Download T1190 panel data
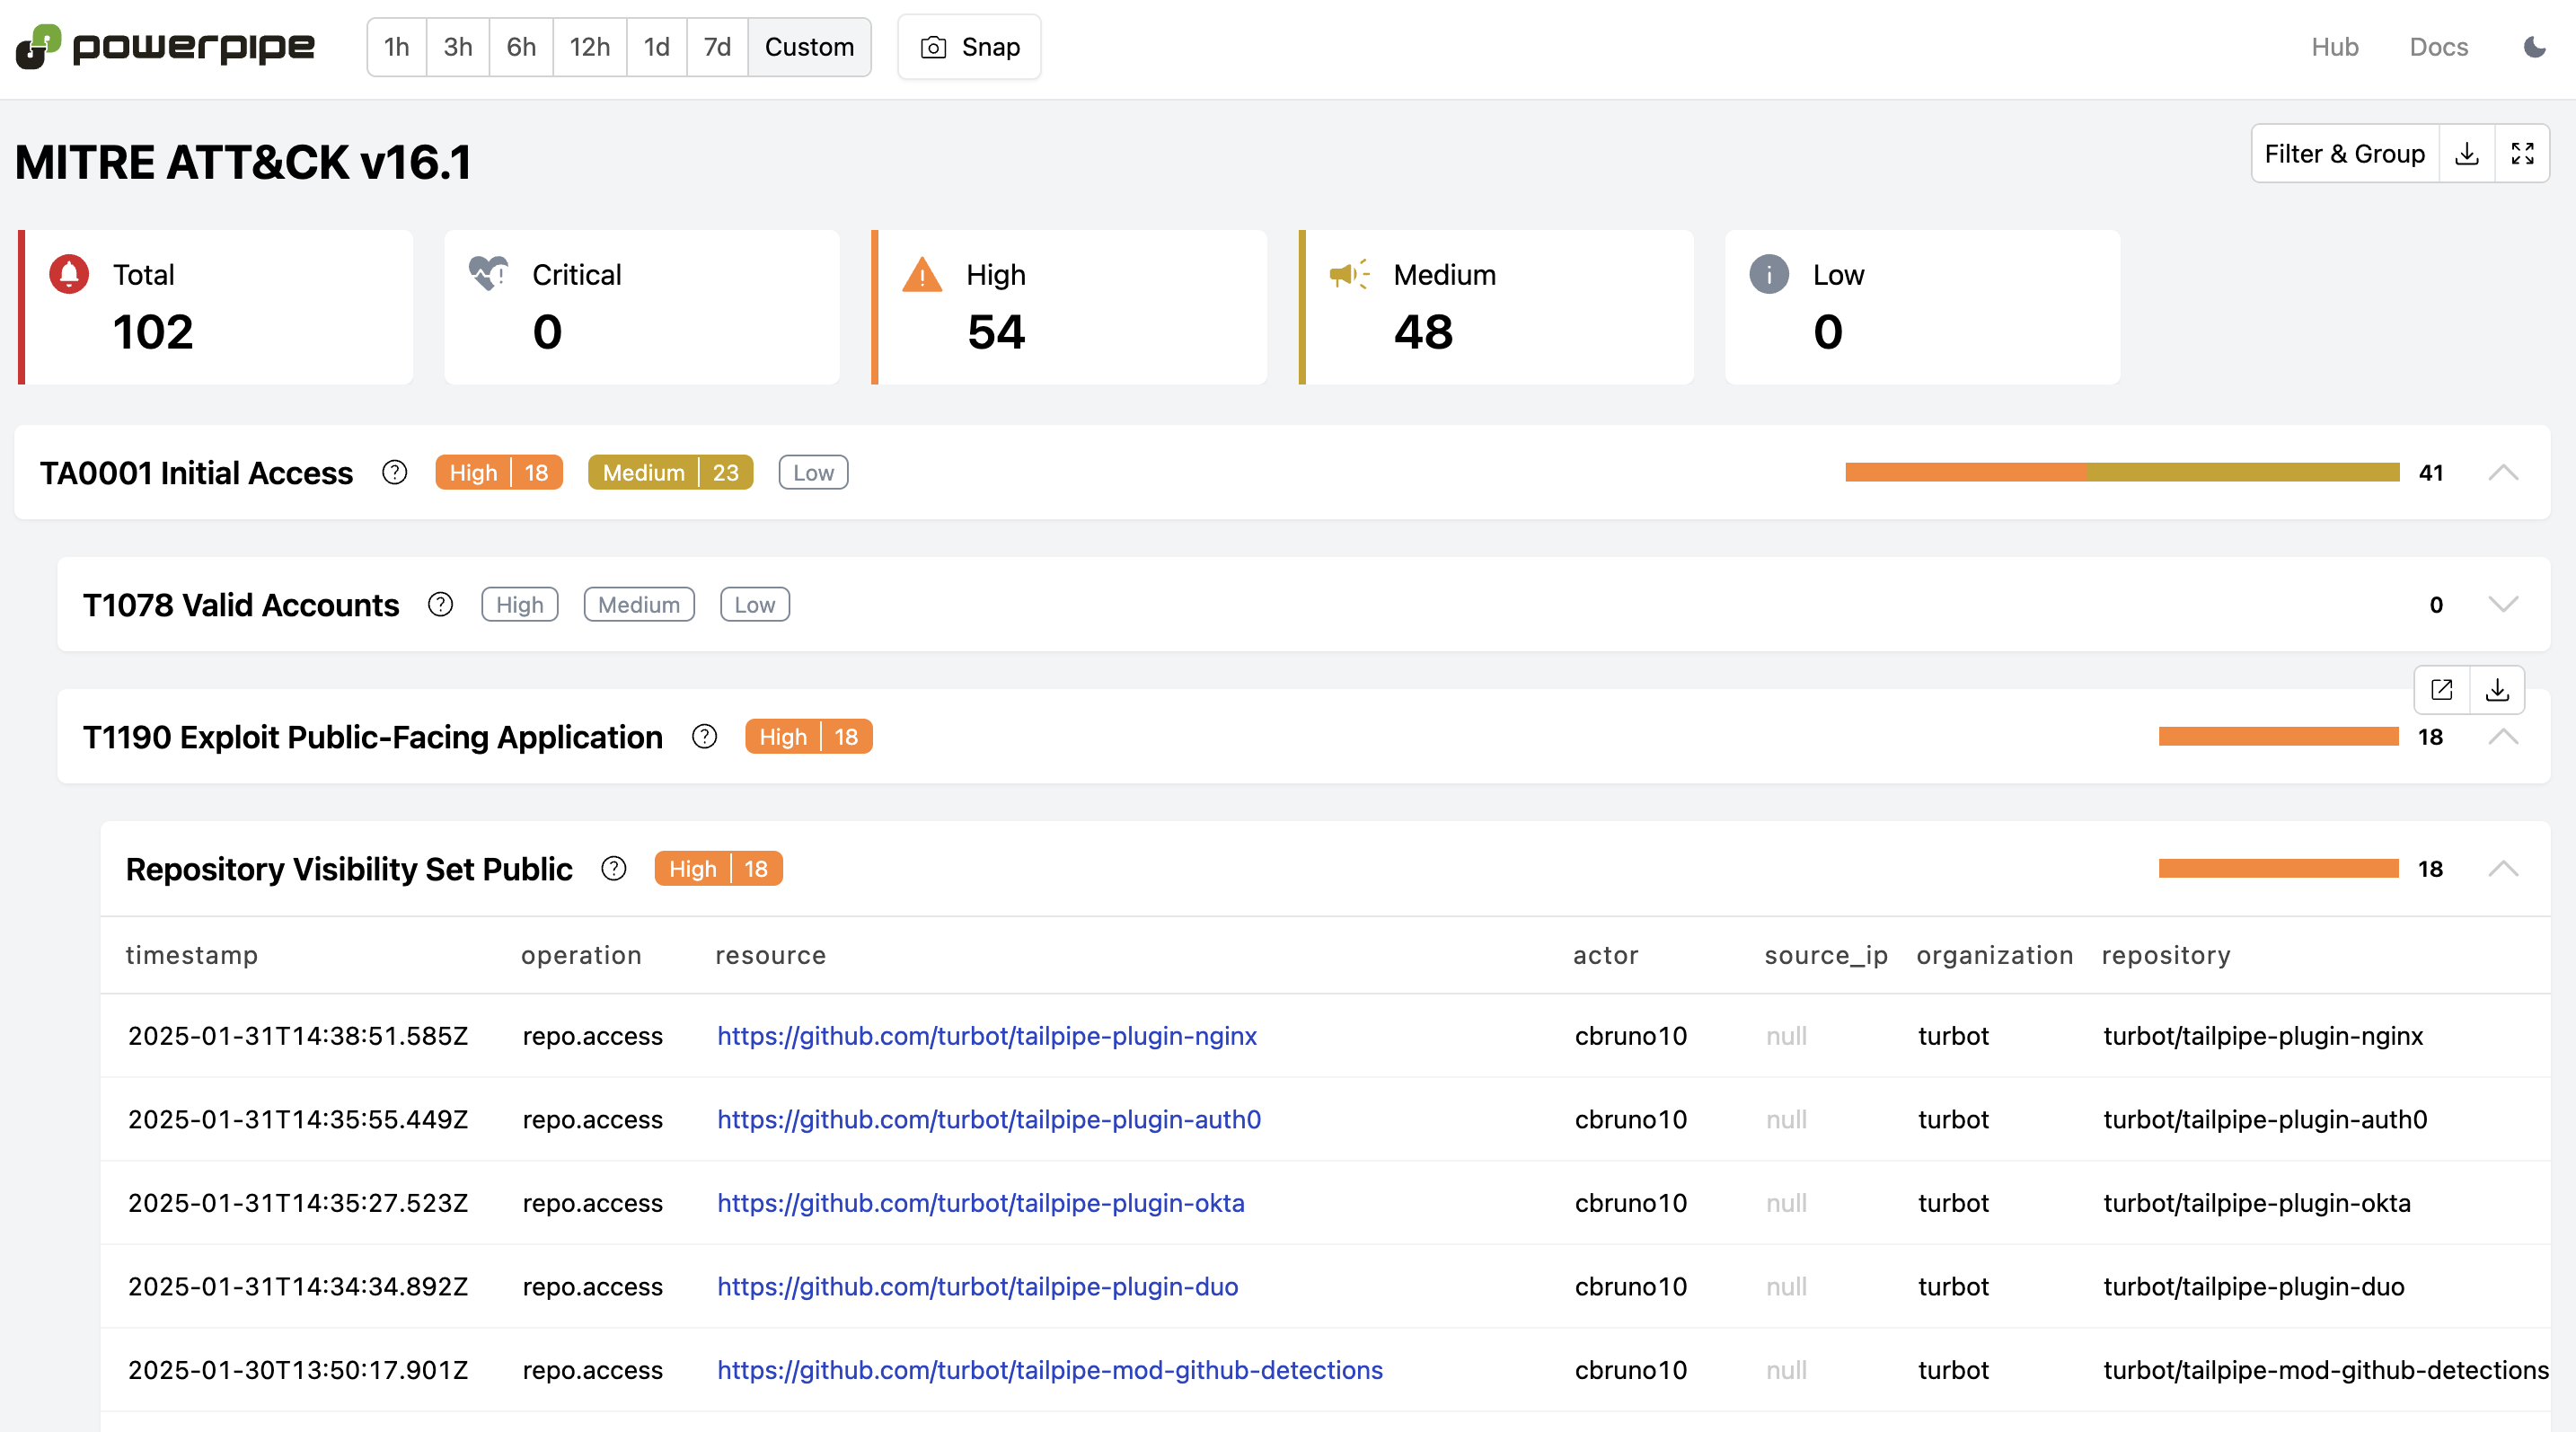This screenshot has width=2576, height=1432. click(2497, 689)
